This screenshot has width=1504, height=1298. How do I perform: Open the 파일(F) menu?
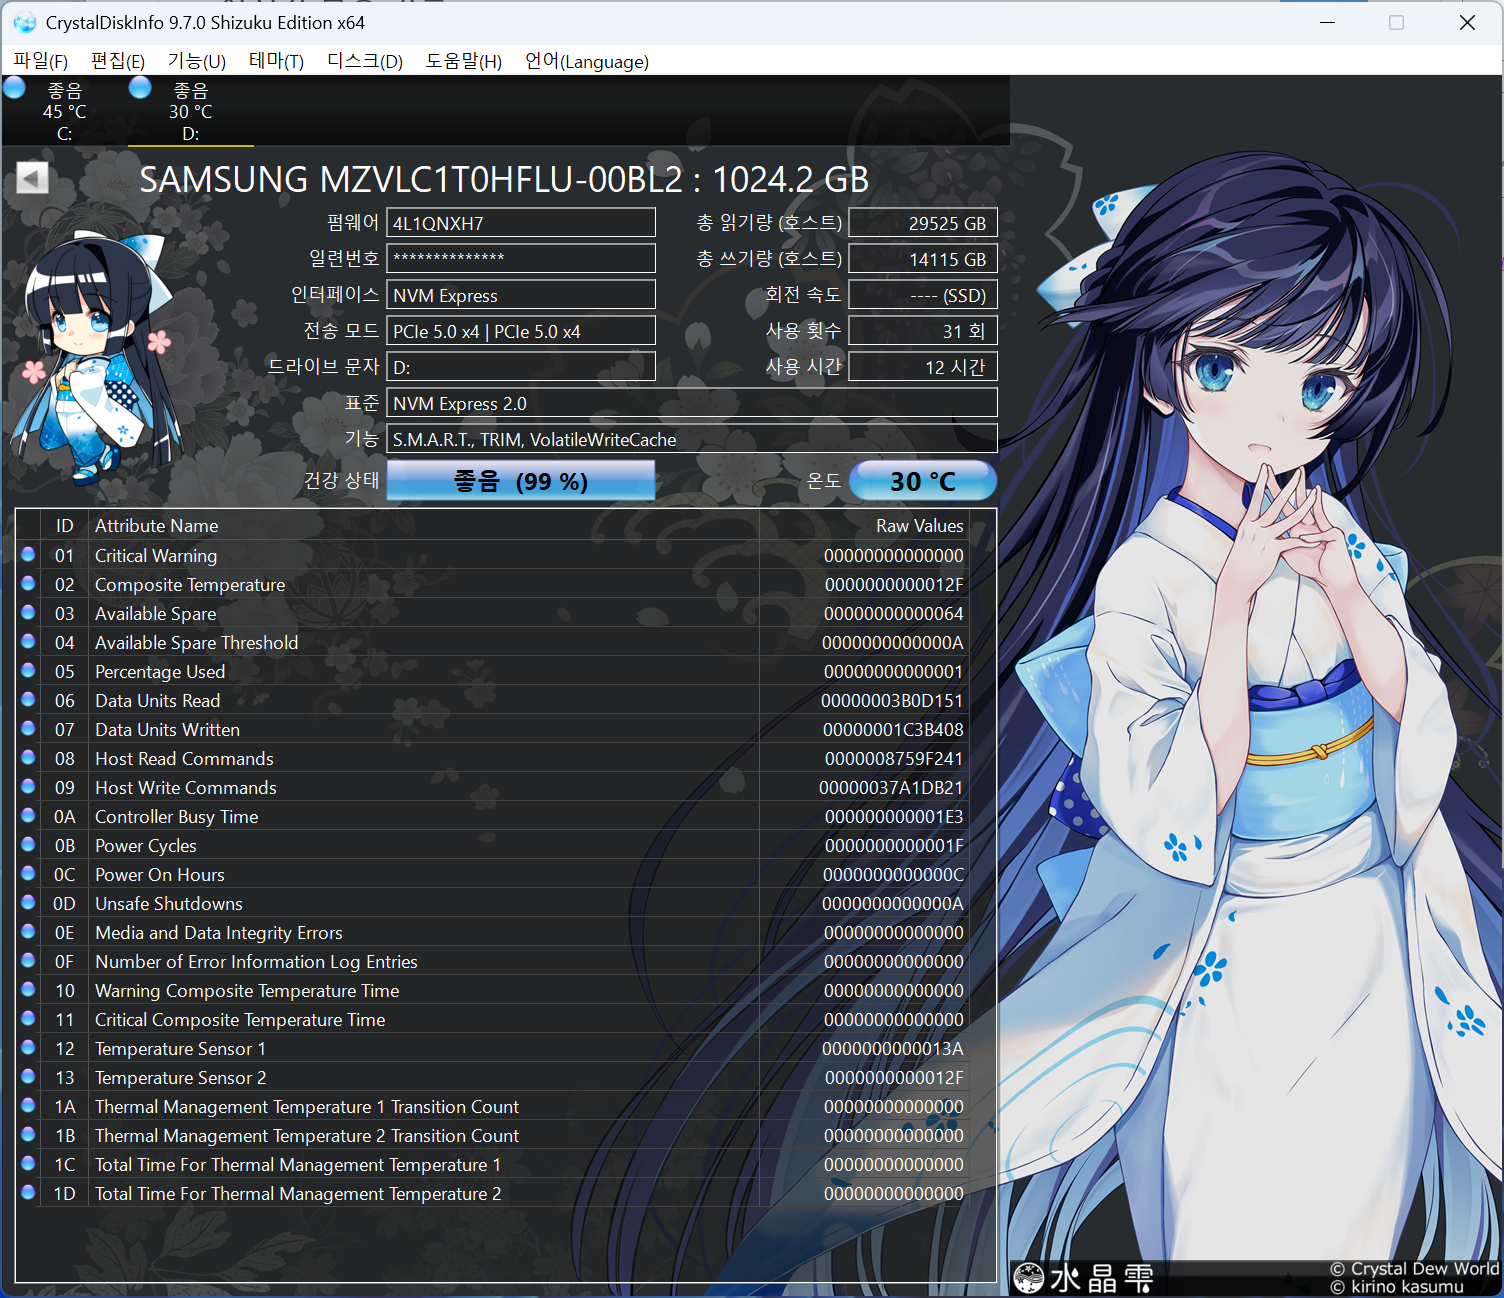(41, 61)
